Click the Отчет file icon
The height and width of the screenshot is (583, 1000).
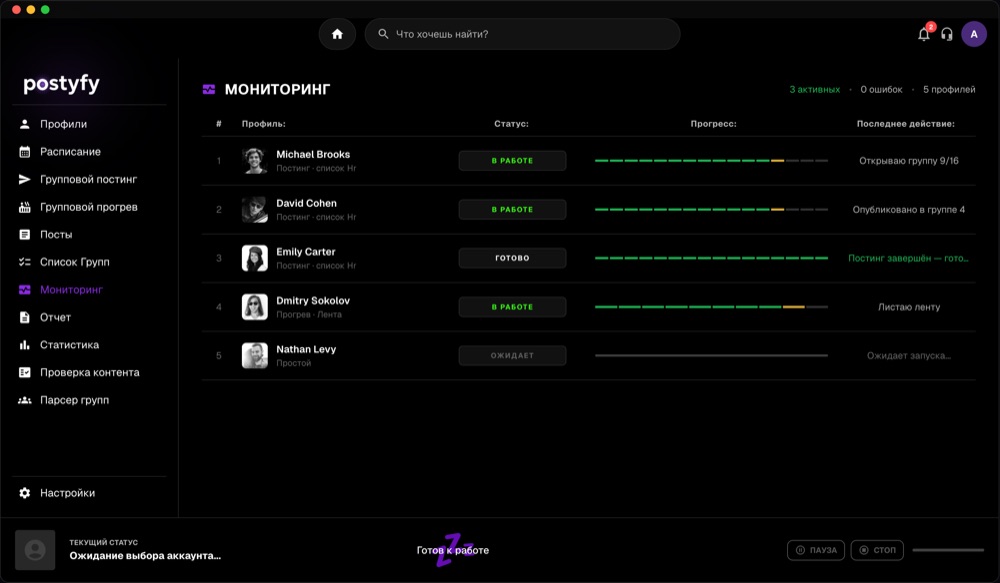pyautogui.click(x=25, y=317)
